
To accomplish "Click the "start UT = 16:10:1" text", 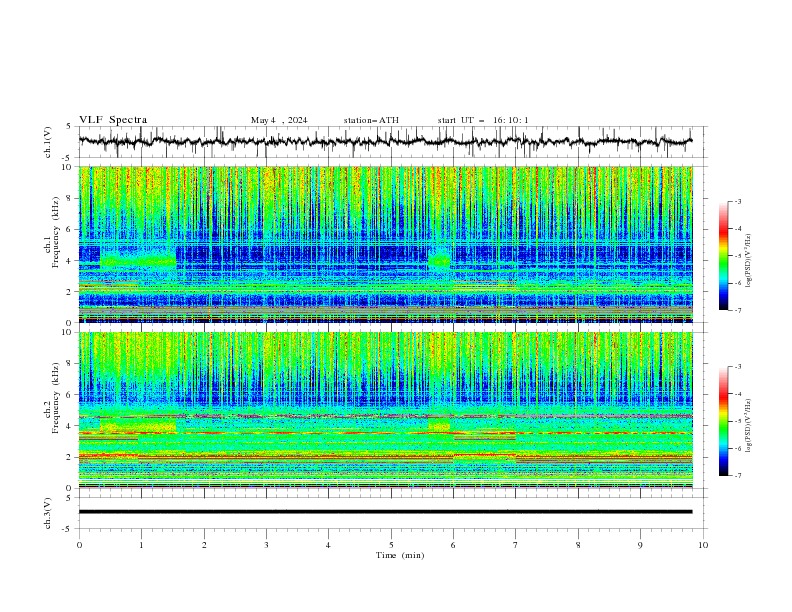I will [483, 120].
